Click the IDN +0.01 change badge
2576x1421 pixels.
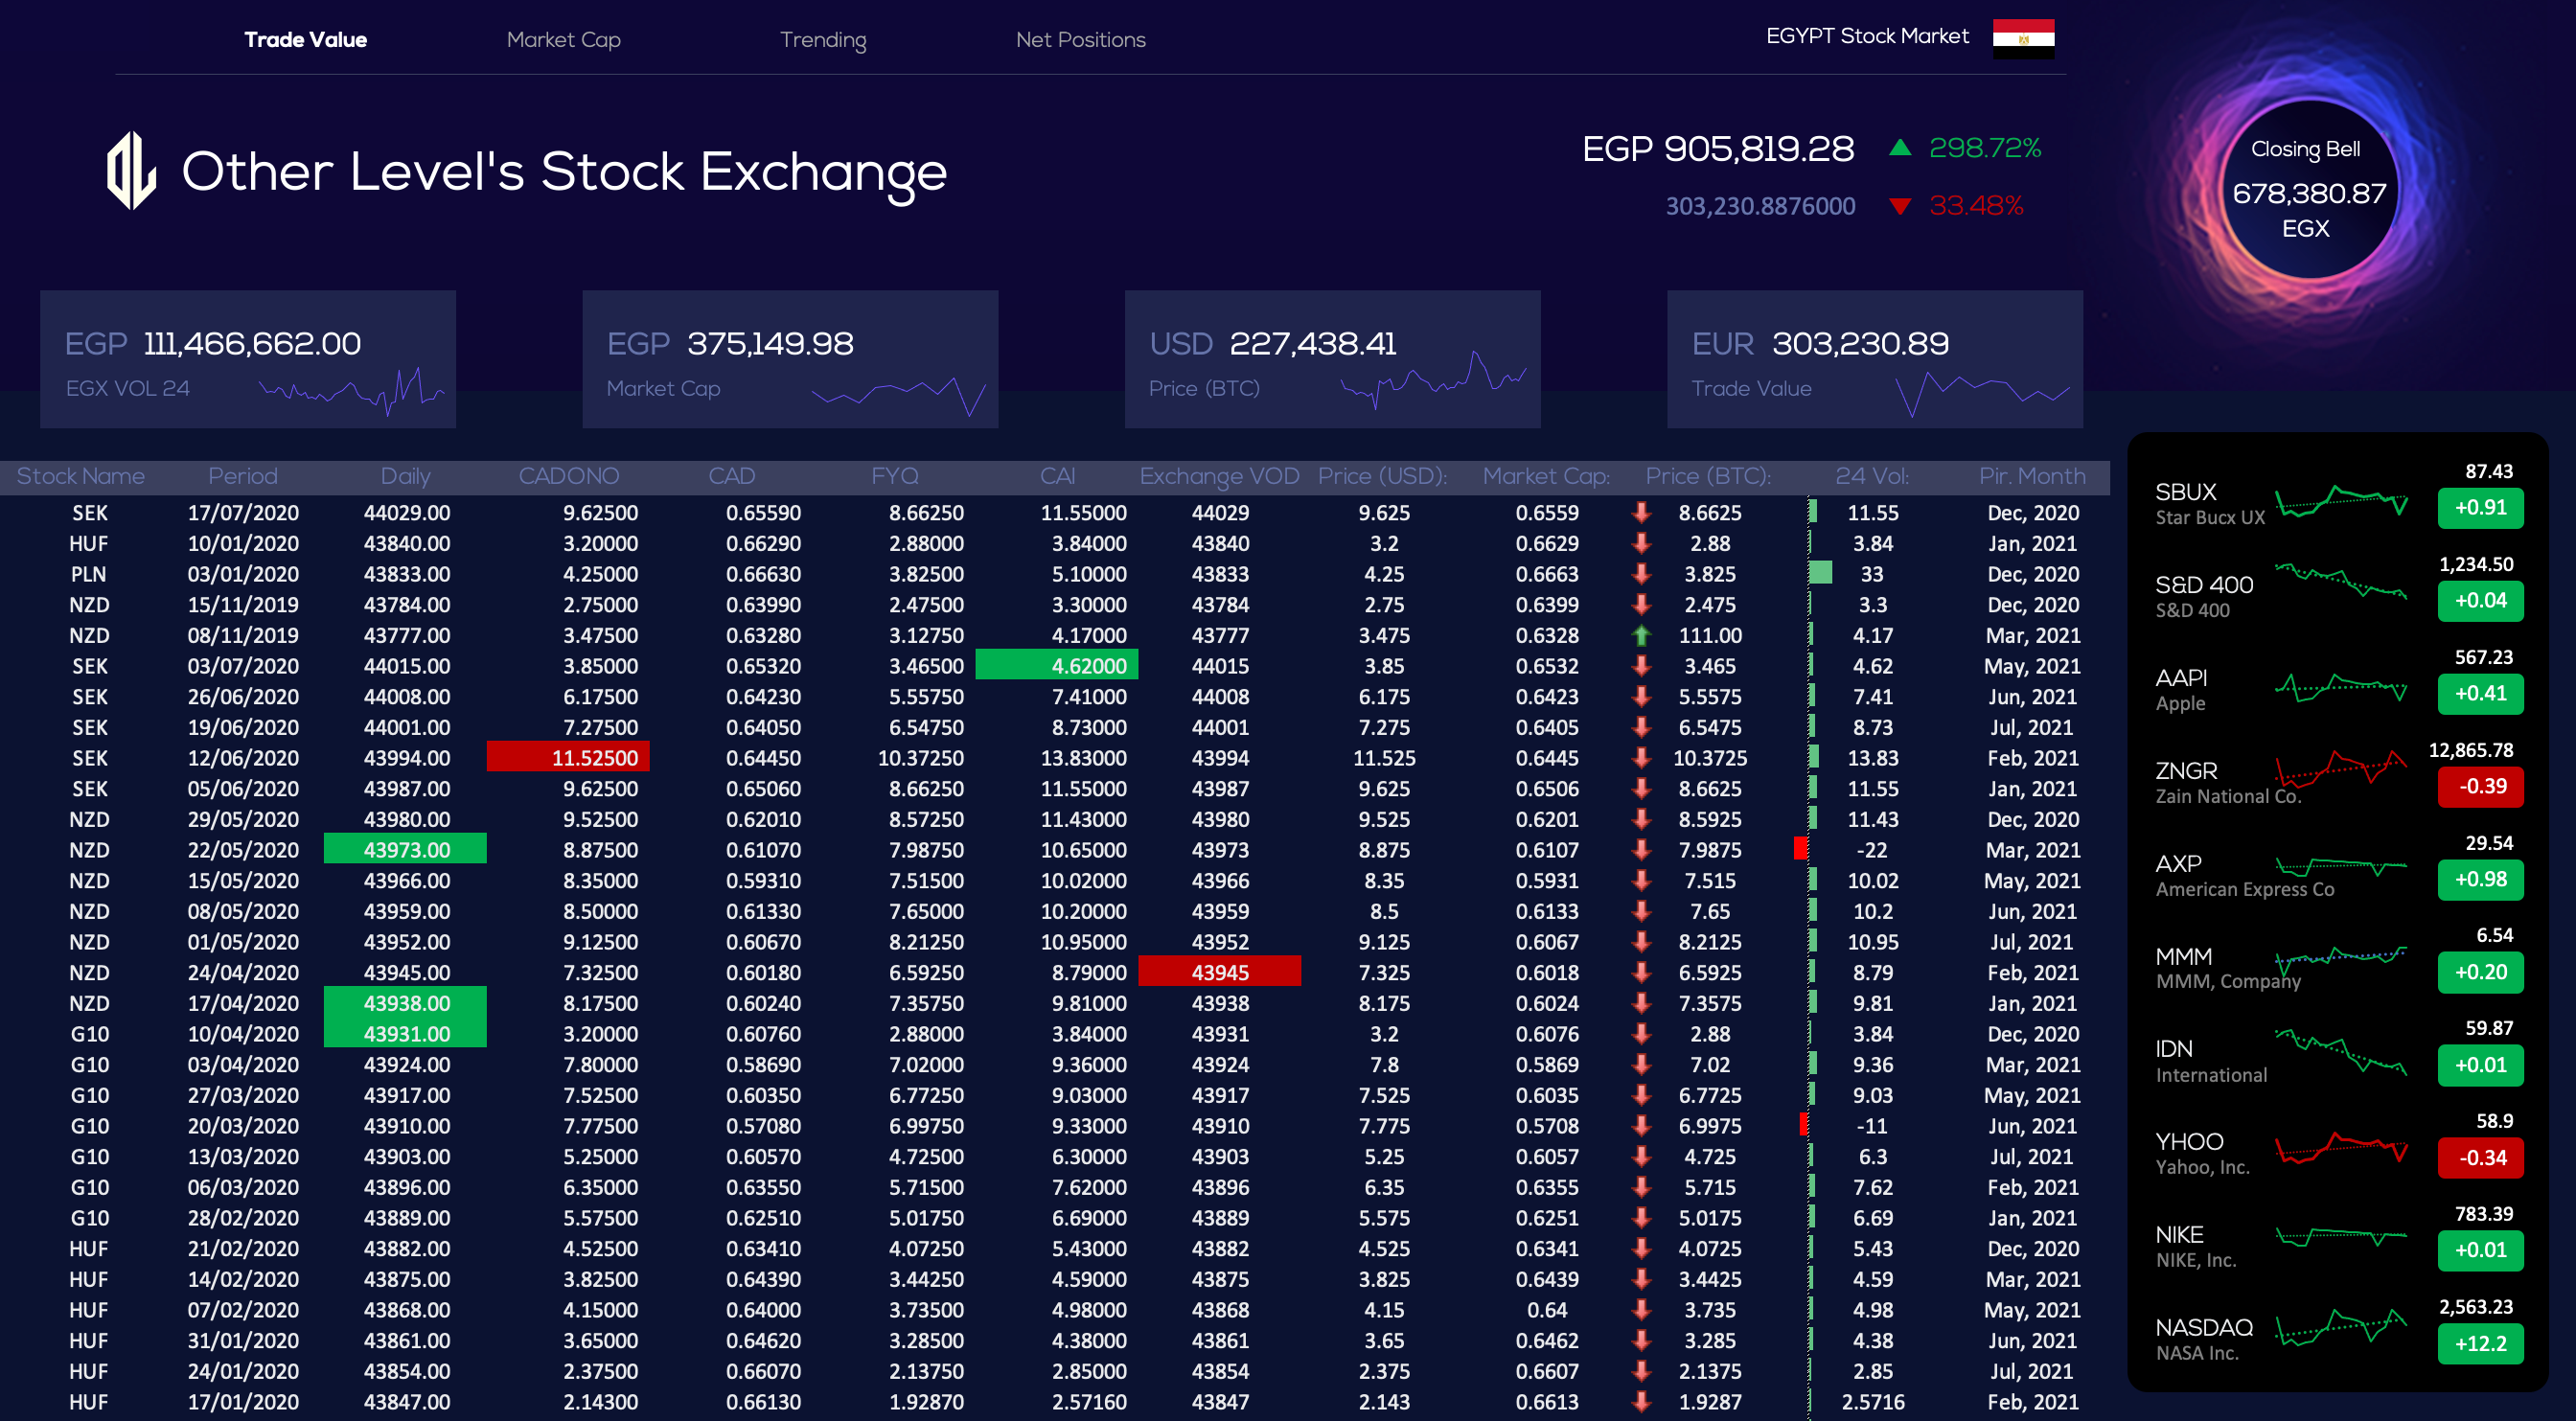[x=2480, y=1065]
